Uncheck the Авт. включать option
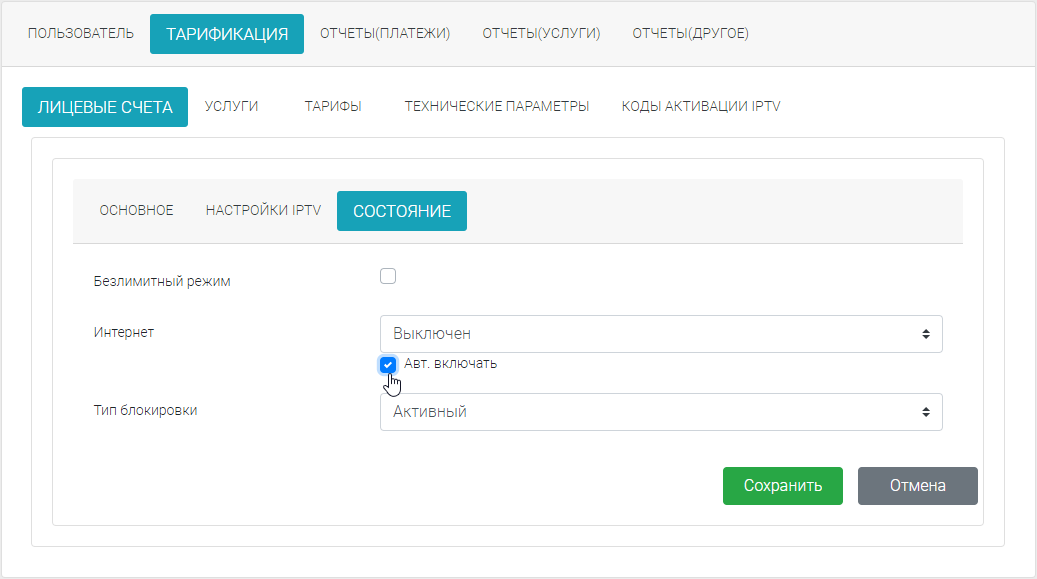Viewport: 1037px width, 579px height. click(388, 364)
